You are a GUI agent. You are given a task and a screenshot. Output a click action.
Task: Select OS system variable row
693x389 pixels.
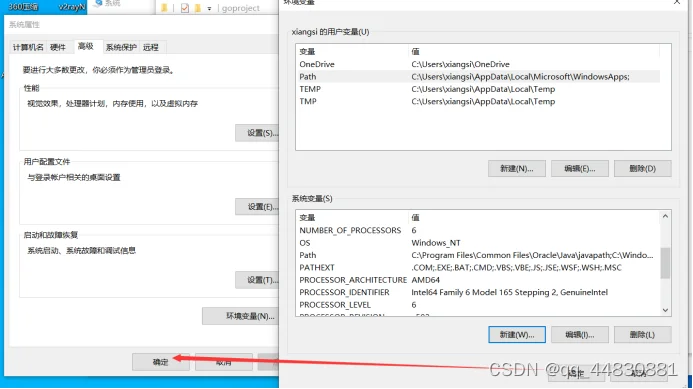pos(478,243)
